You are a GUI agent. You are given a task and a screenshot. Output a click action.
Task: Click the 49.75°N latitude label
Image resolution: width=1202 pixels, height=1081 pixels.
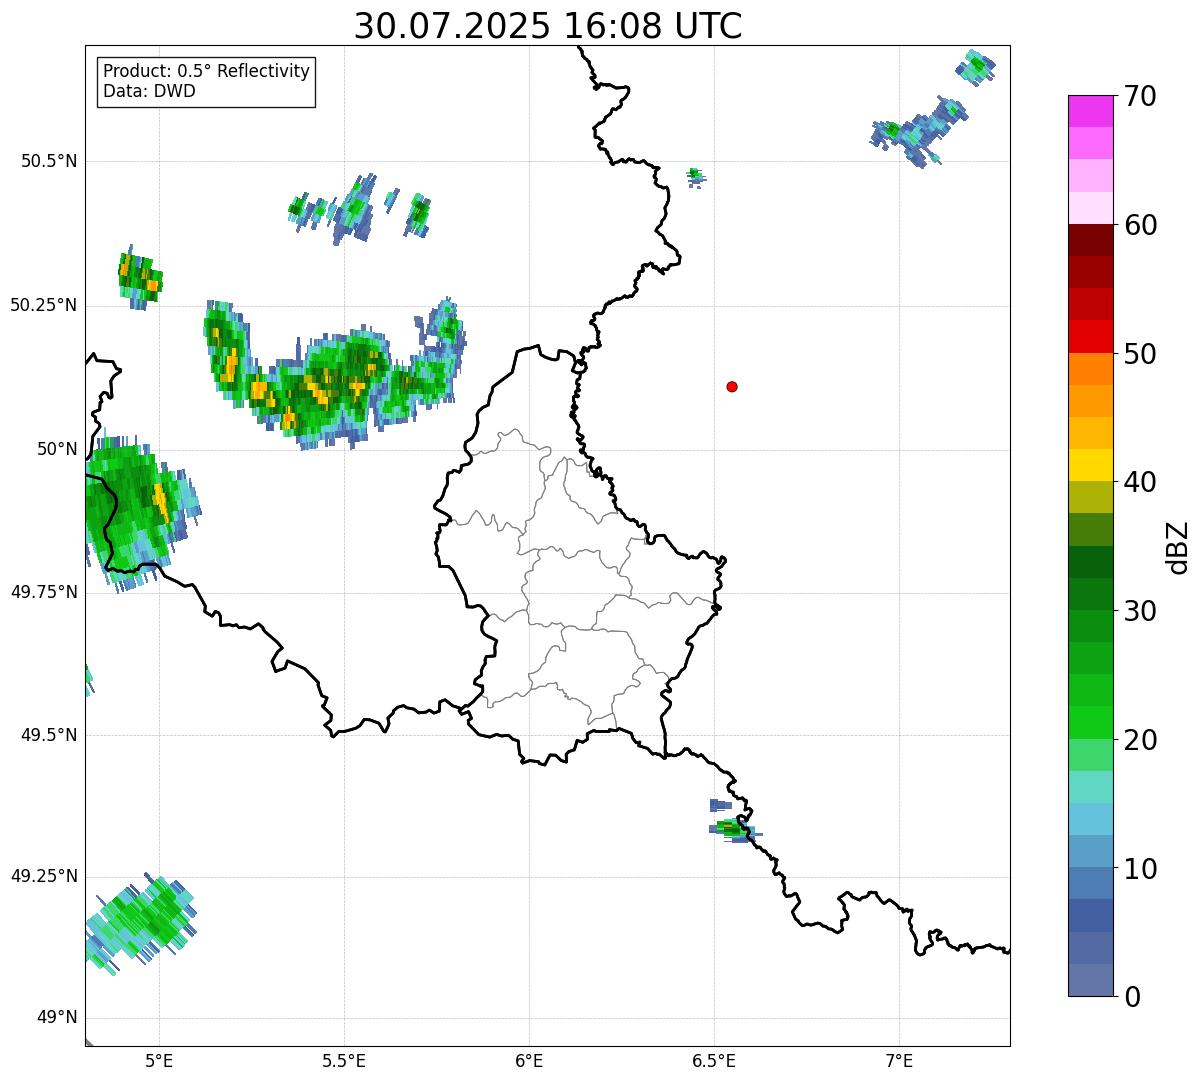[x=44, y=592]
